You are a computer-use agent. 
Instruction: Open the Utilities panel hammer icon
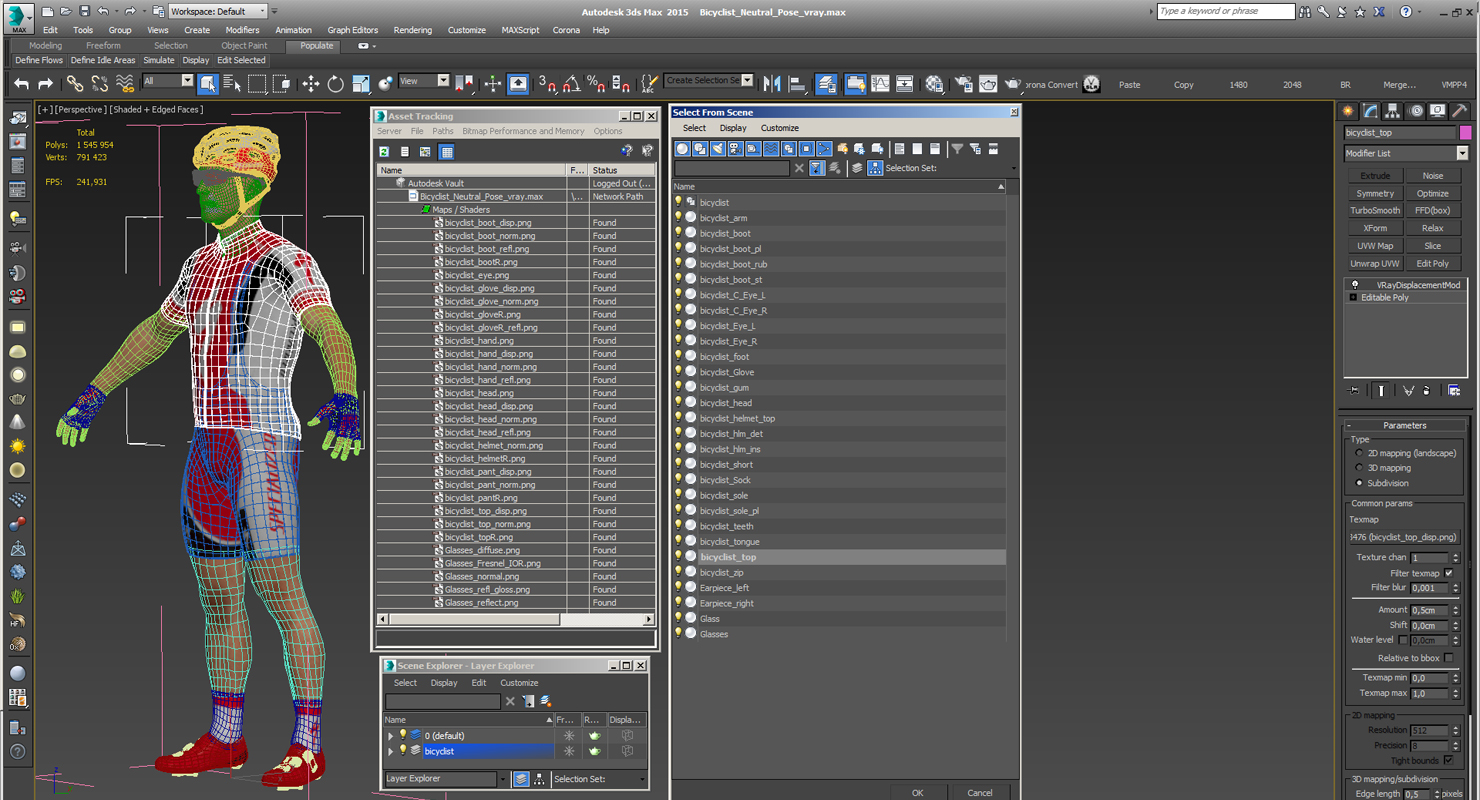(1460, 111)
